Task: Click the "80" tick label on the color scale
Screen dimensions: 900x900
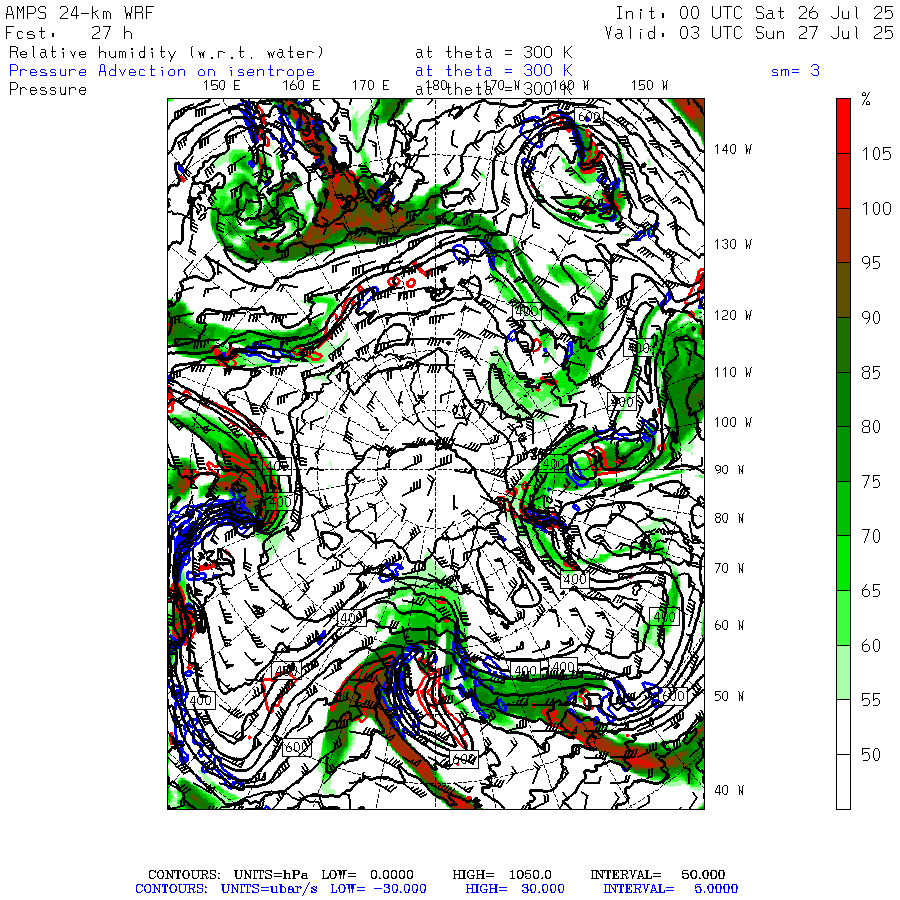Action: click(871, 427)
